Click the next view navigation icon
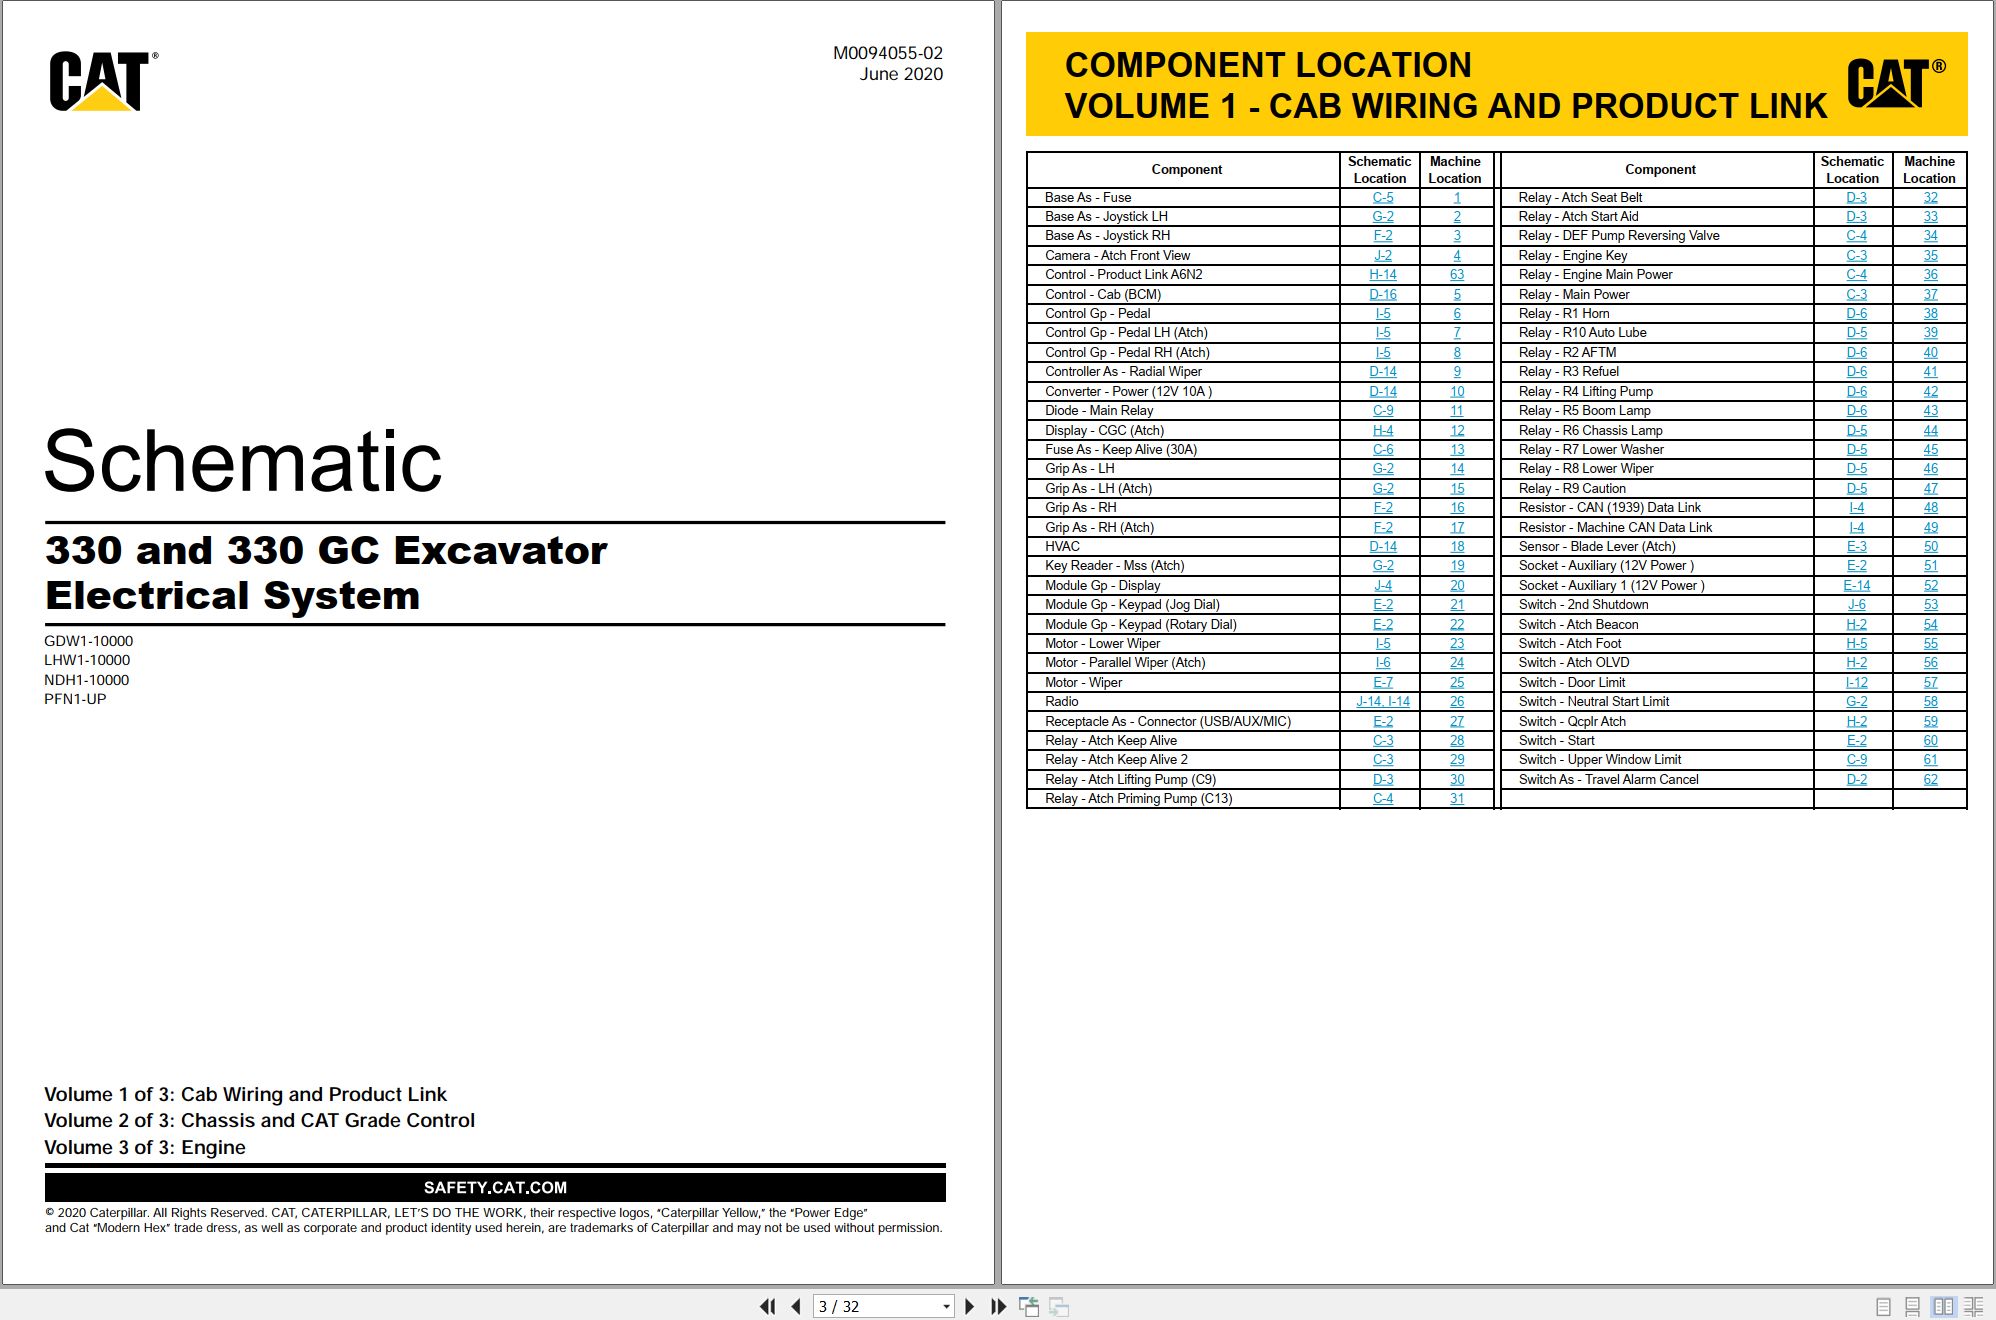 pyautogui.click(x=1059, y=1306)
